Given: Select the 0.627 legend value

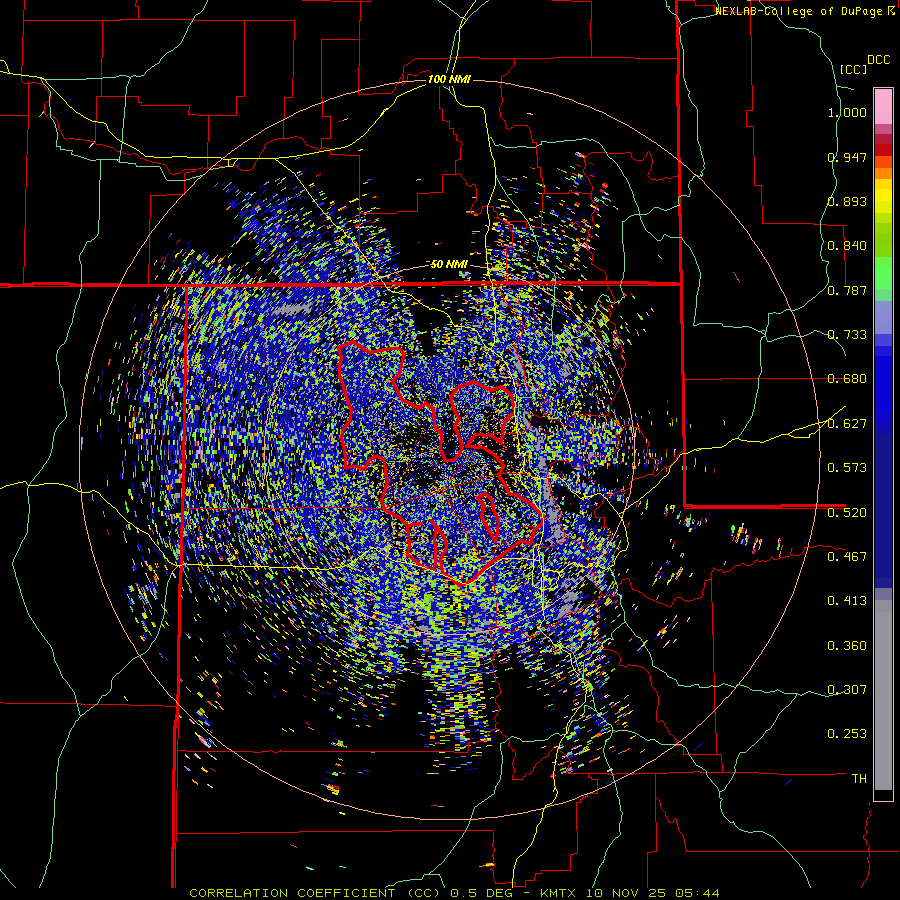Looking at the screenshot, I should click(847, 424).
